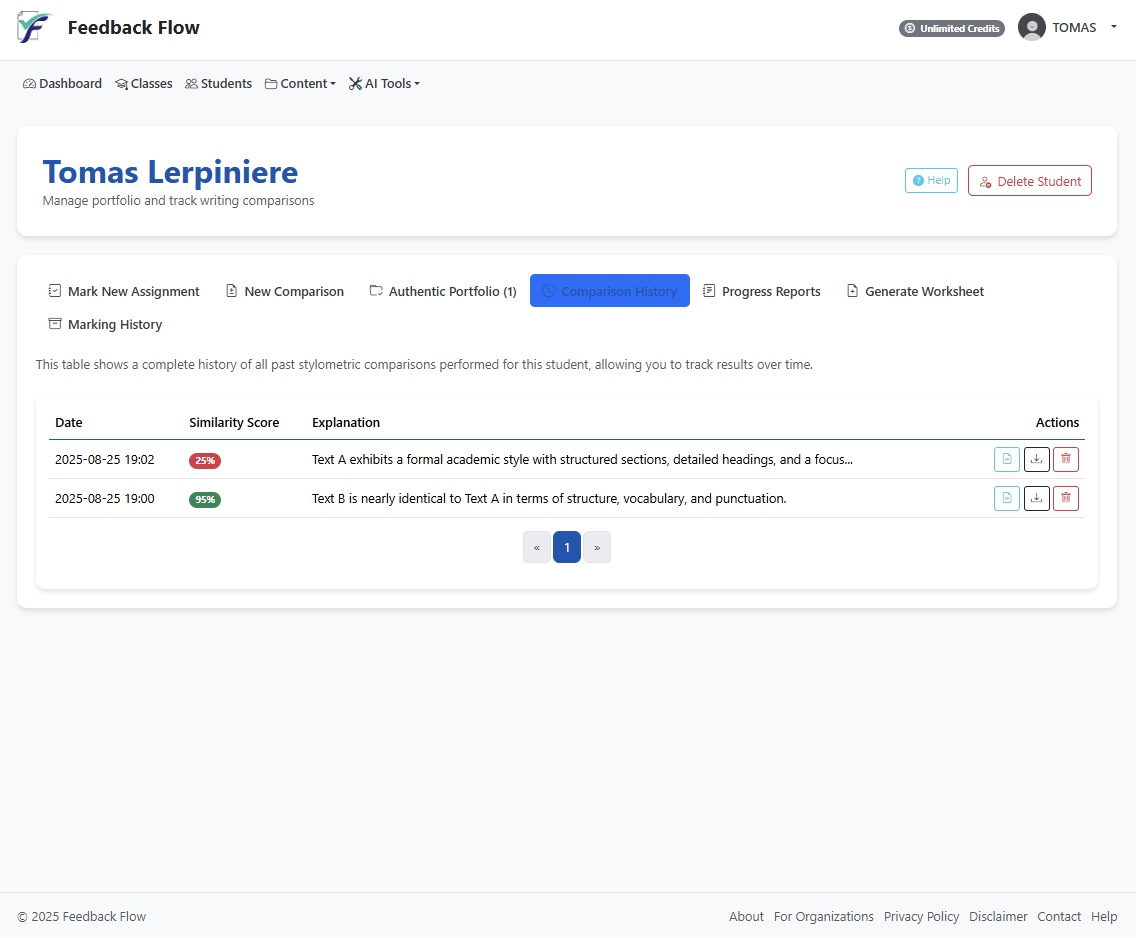Switch to the Progress Reports tab
This screenshot has width=1136, height=938.
tap(761, 291)
